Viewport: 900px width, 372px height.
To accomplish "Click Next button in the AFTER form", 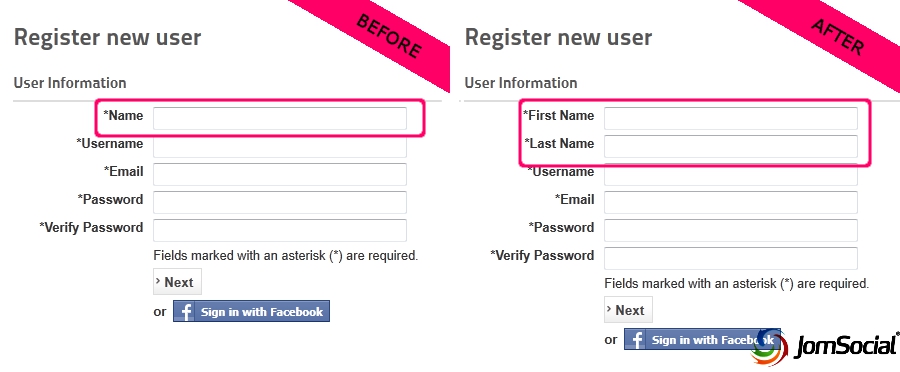I will (x=629, y=310).
